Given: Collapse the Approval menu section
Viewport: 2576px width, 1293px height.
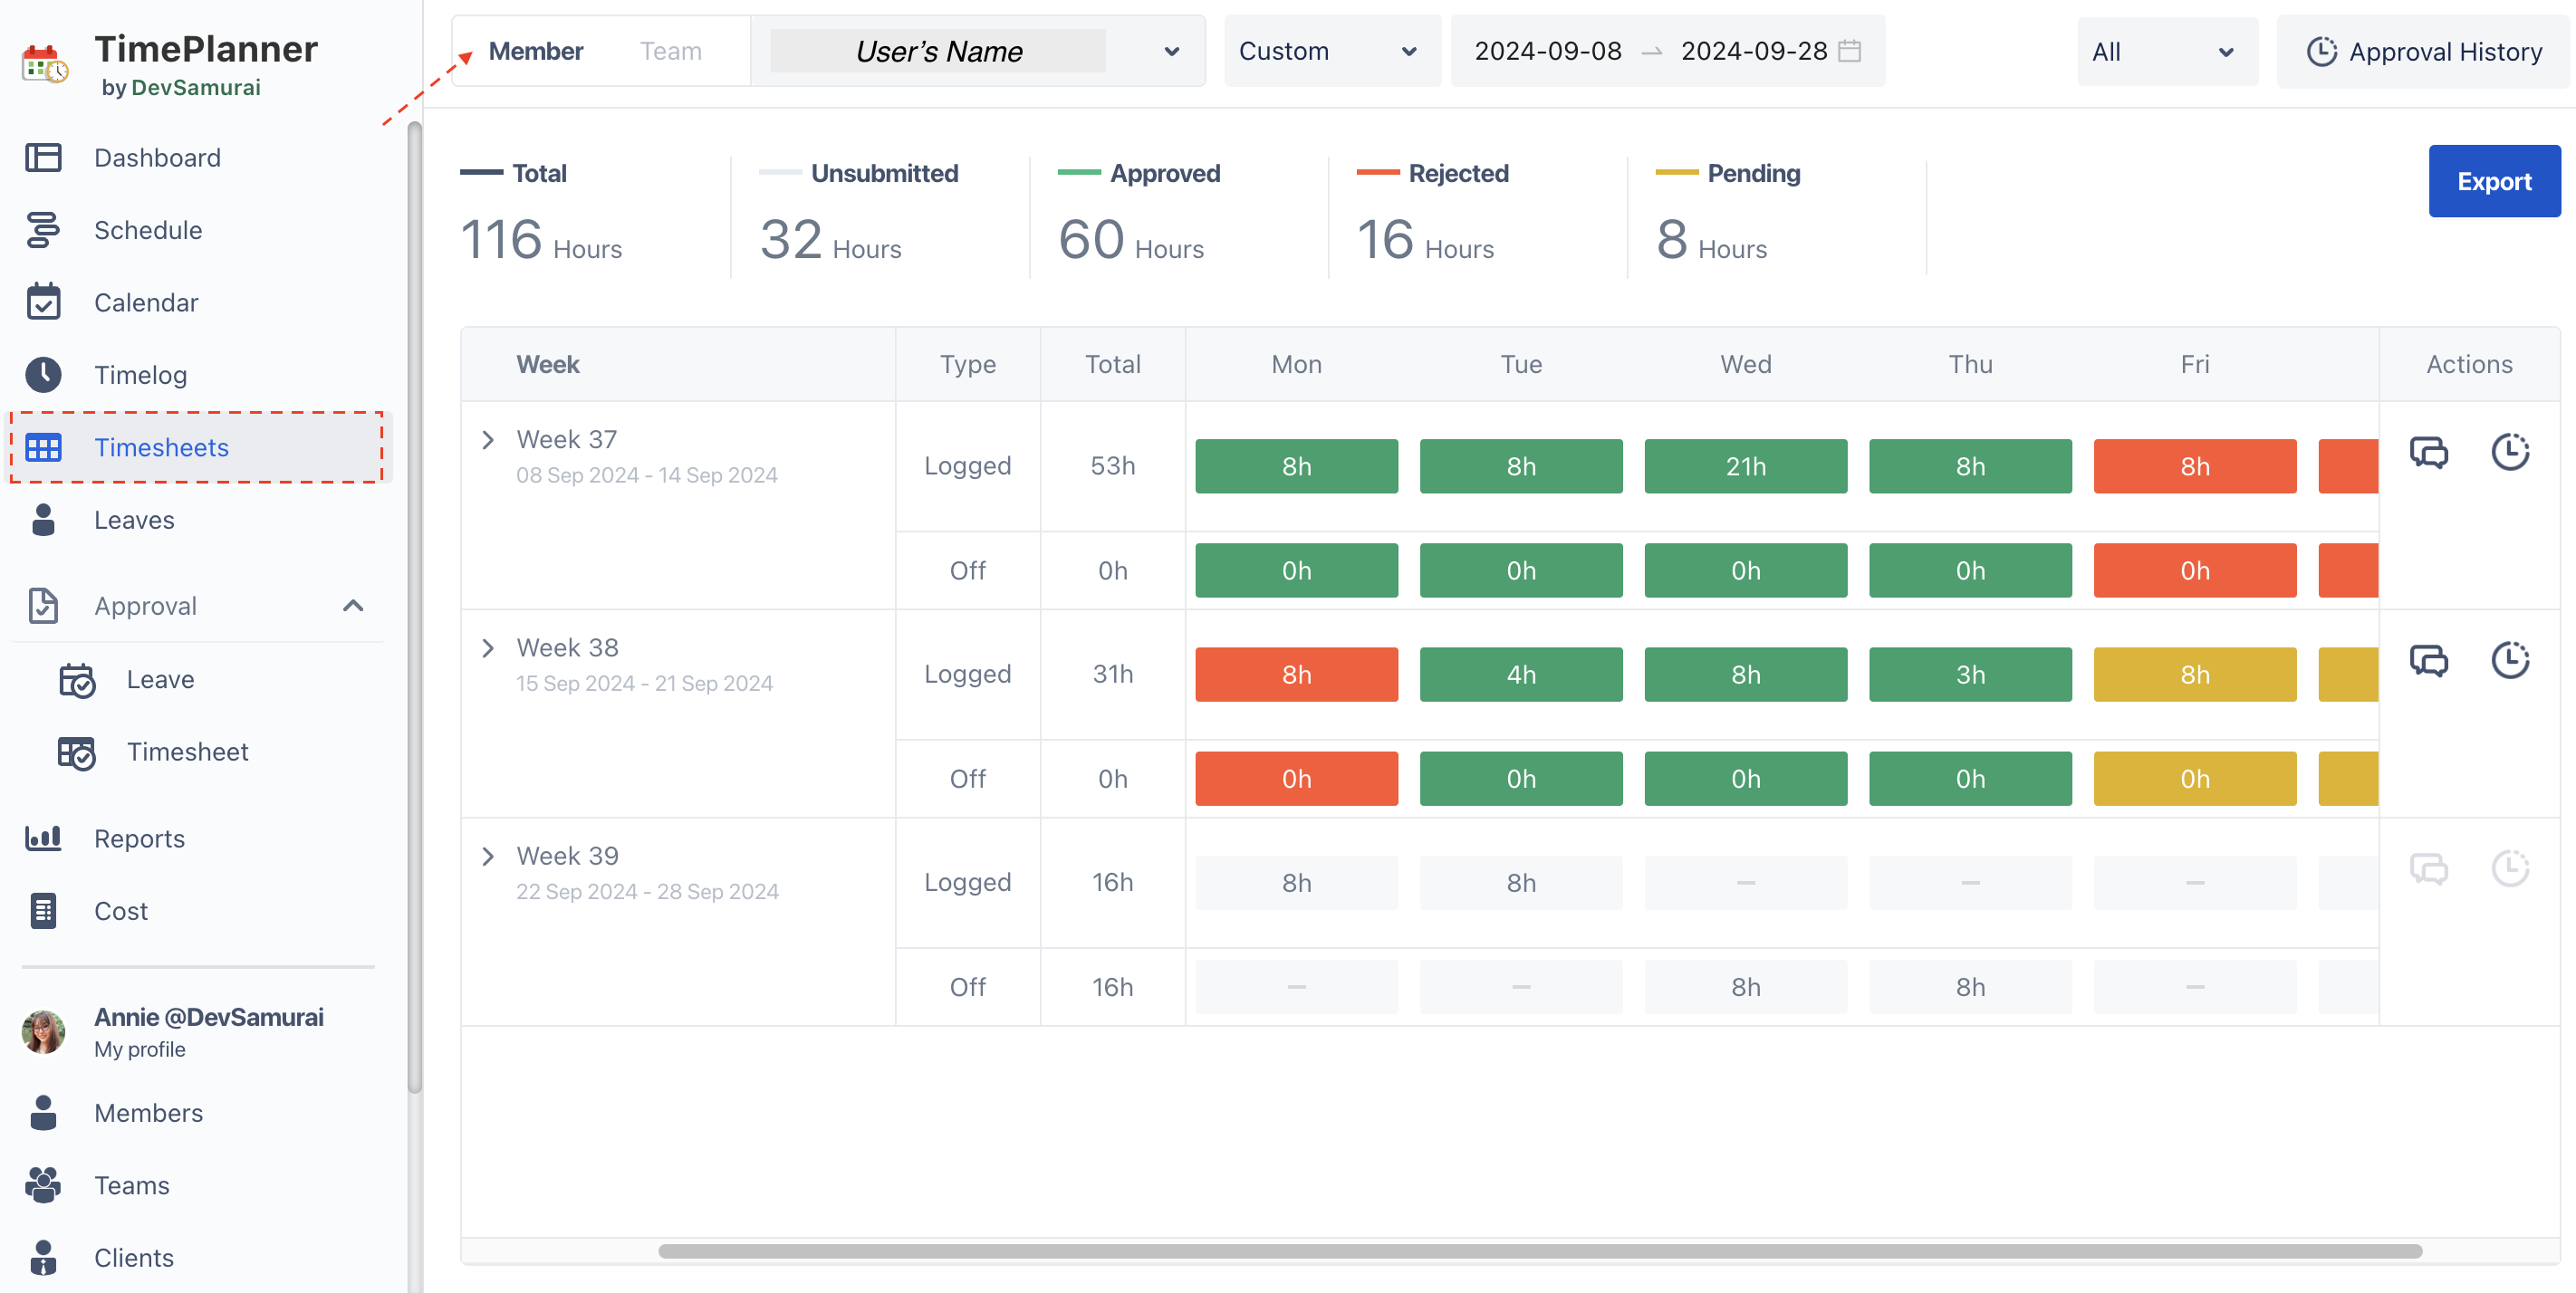Looking at the screenshot, I should pos(353,605).
